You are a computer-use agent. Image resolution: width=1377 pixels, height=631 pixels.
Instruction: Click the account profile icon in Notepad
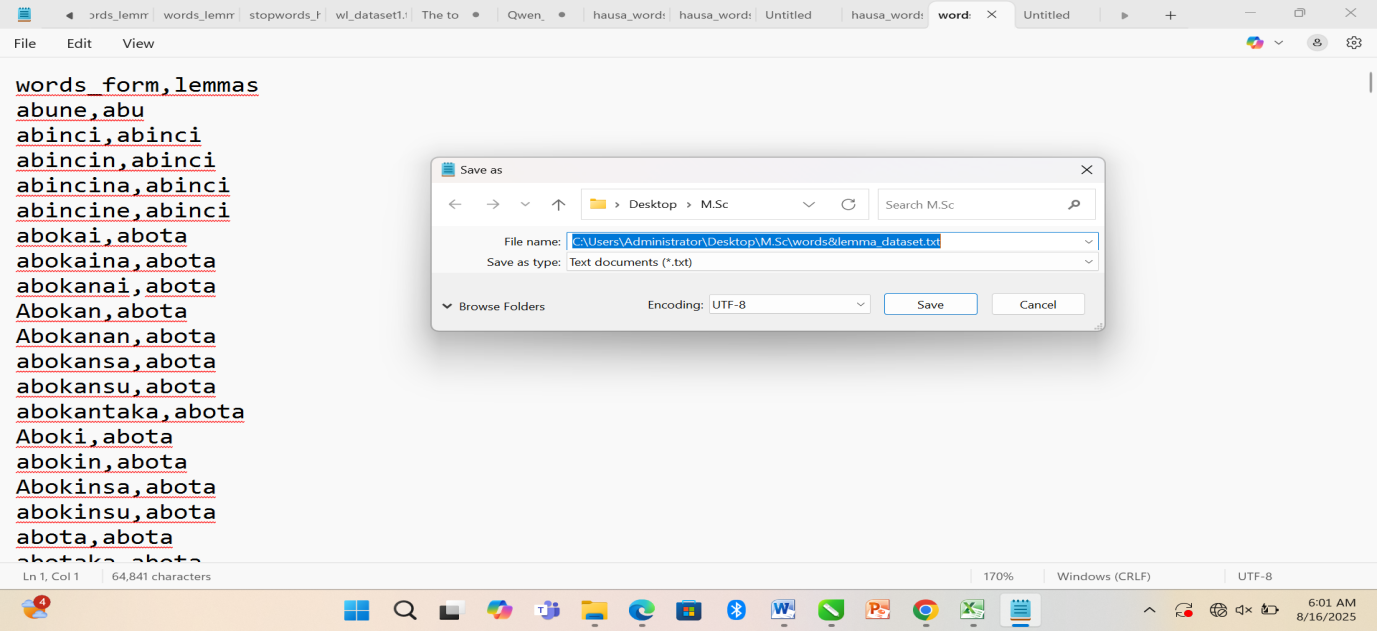(x=1318, y=43)
